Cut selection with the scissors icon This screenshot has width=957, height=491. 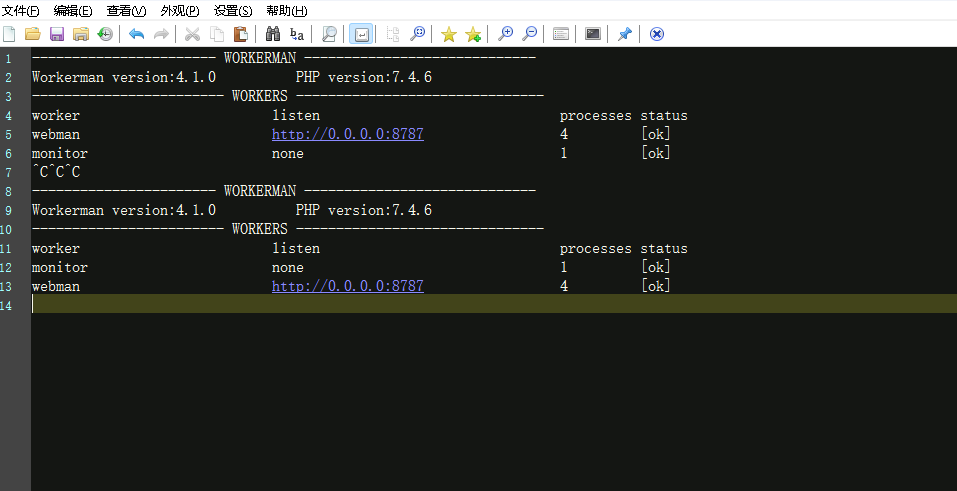pyautogui.click(x=192, y=34)
